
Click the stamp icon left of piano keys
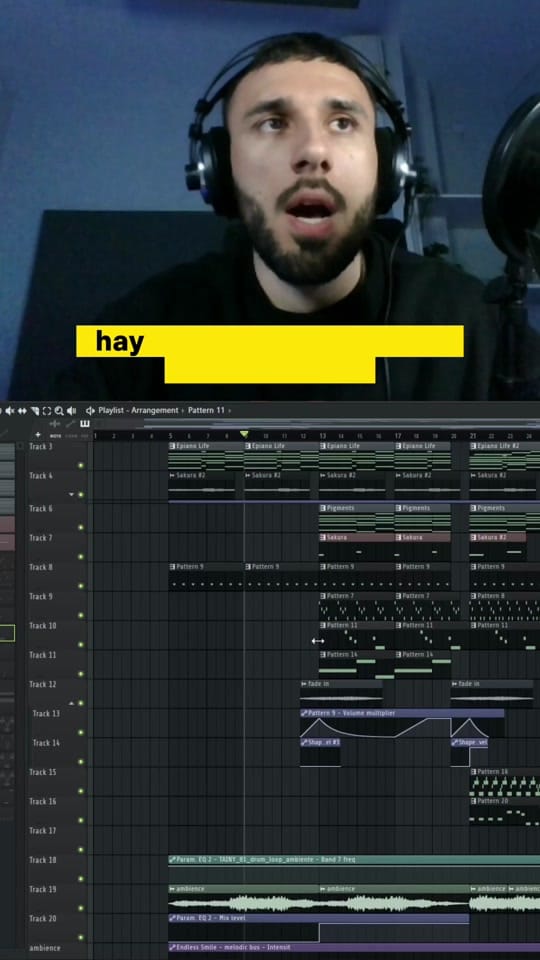(x=55, y=424)
